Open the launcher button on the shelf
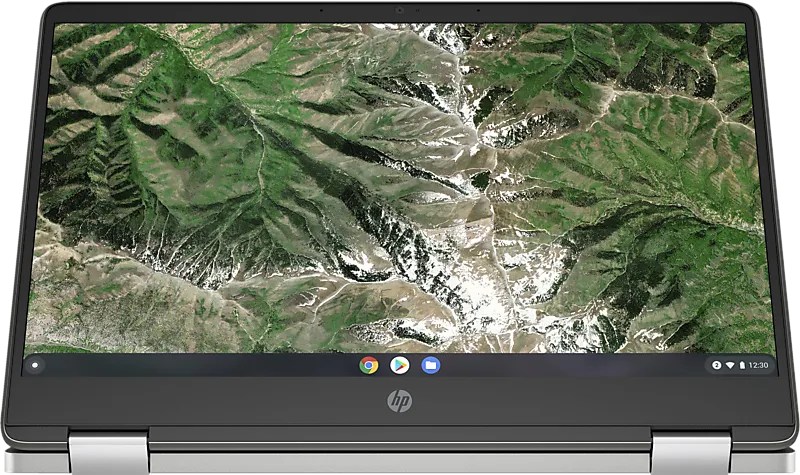The width and height of the screenshot is (800, 475). [x=35, y=365]
